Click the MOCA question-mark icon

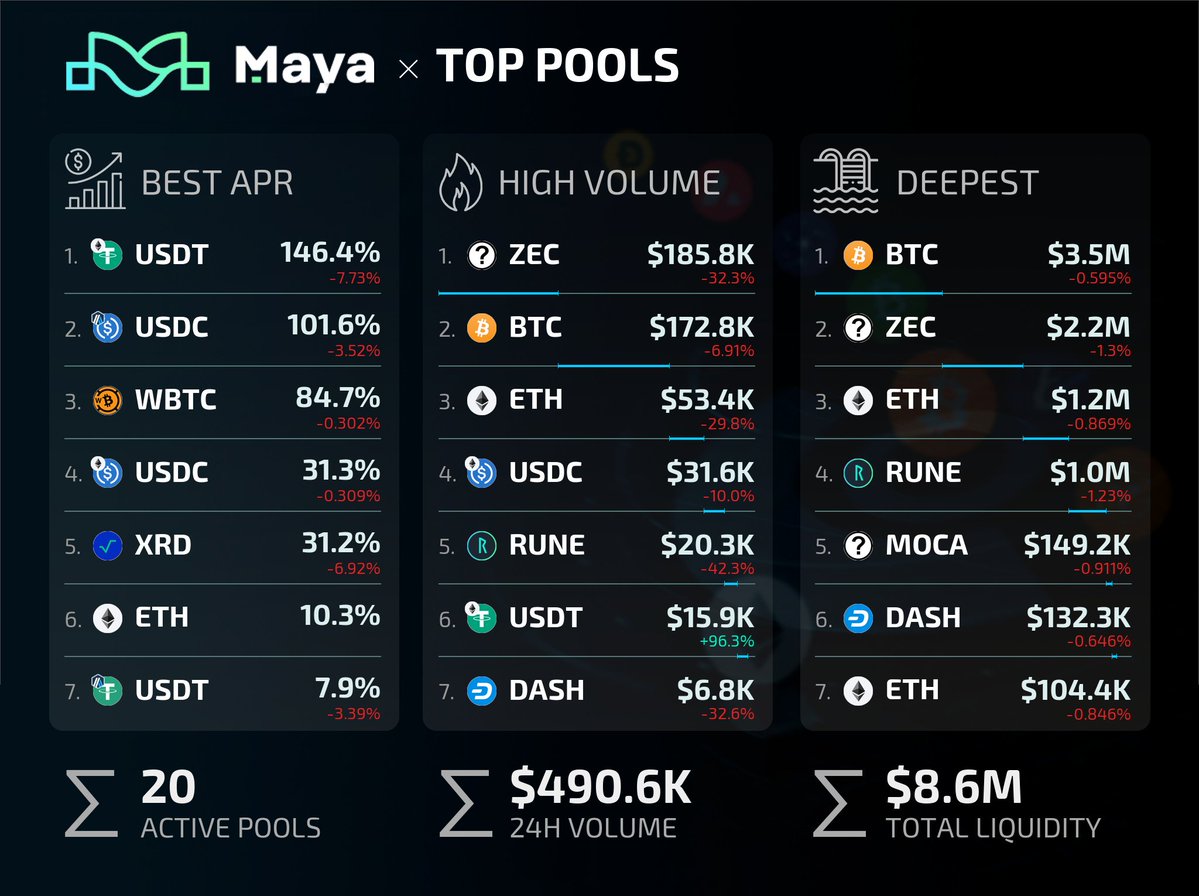[859, 546]
